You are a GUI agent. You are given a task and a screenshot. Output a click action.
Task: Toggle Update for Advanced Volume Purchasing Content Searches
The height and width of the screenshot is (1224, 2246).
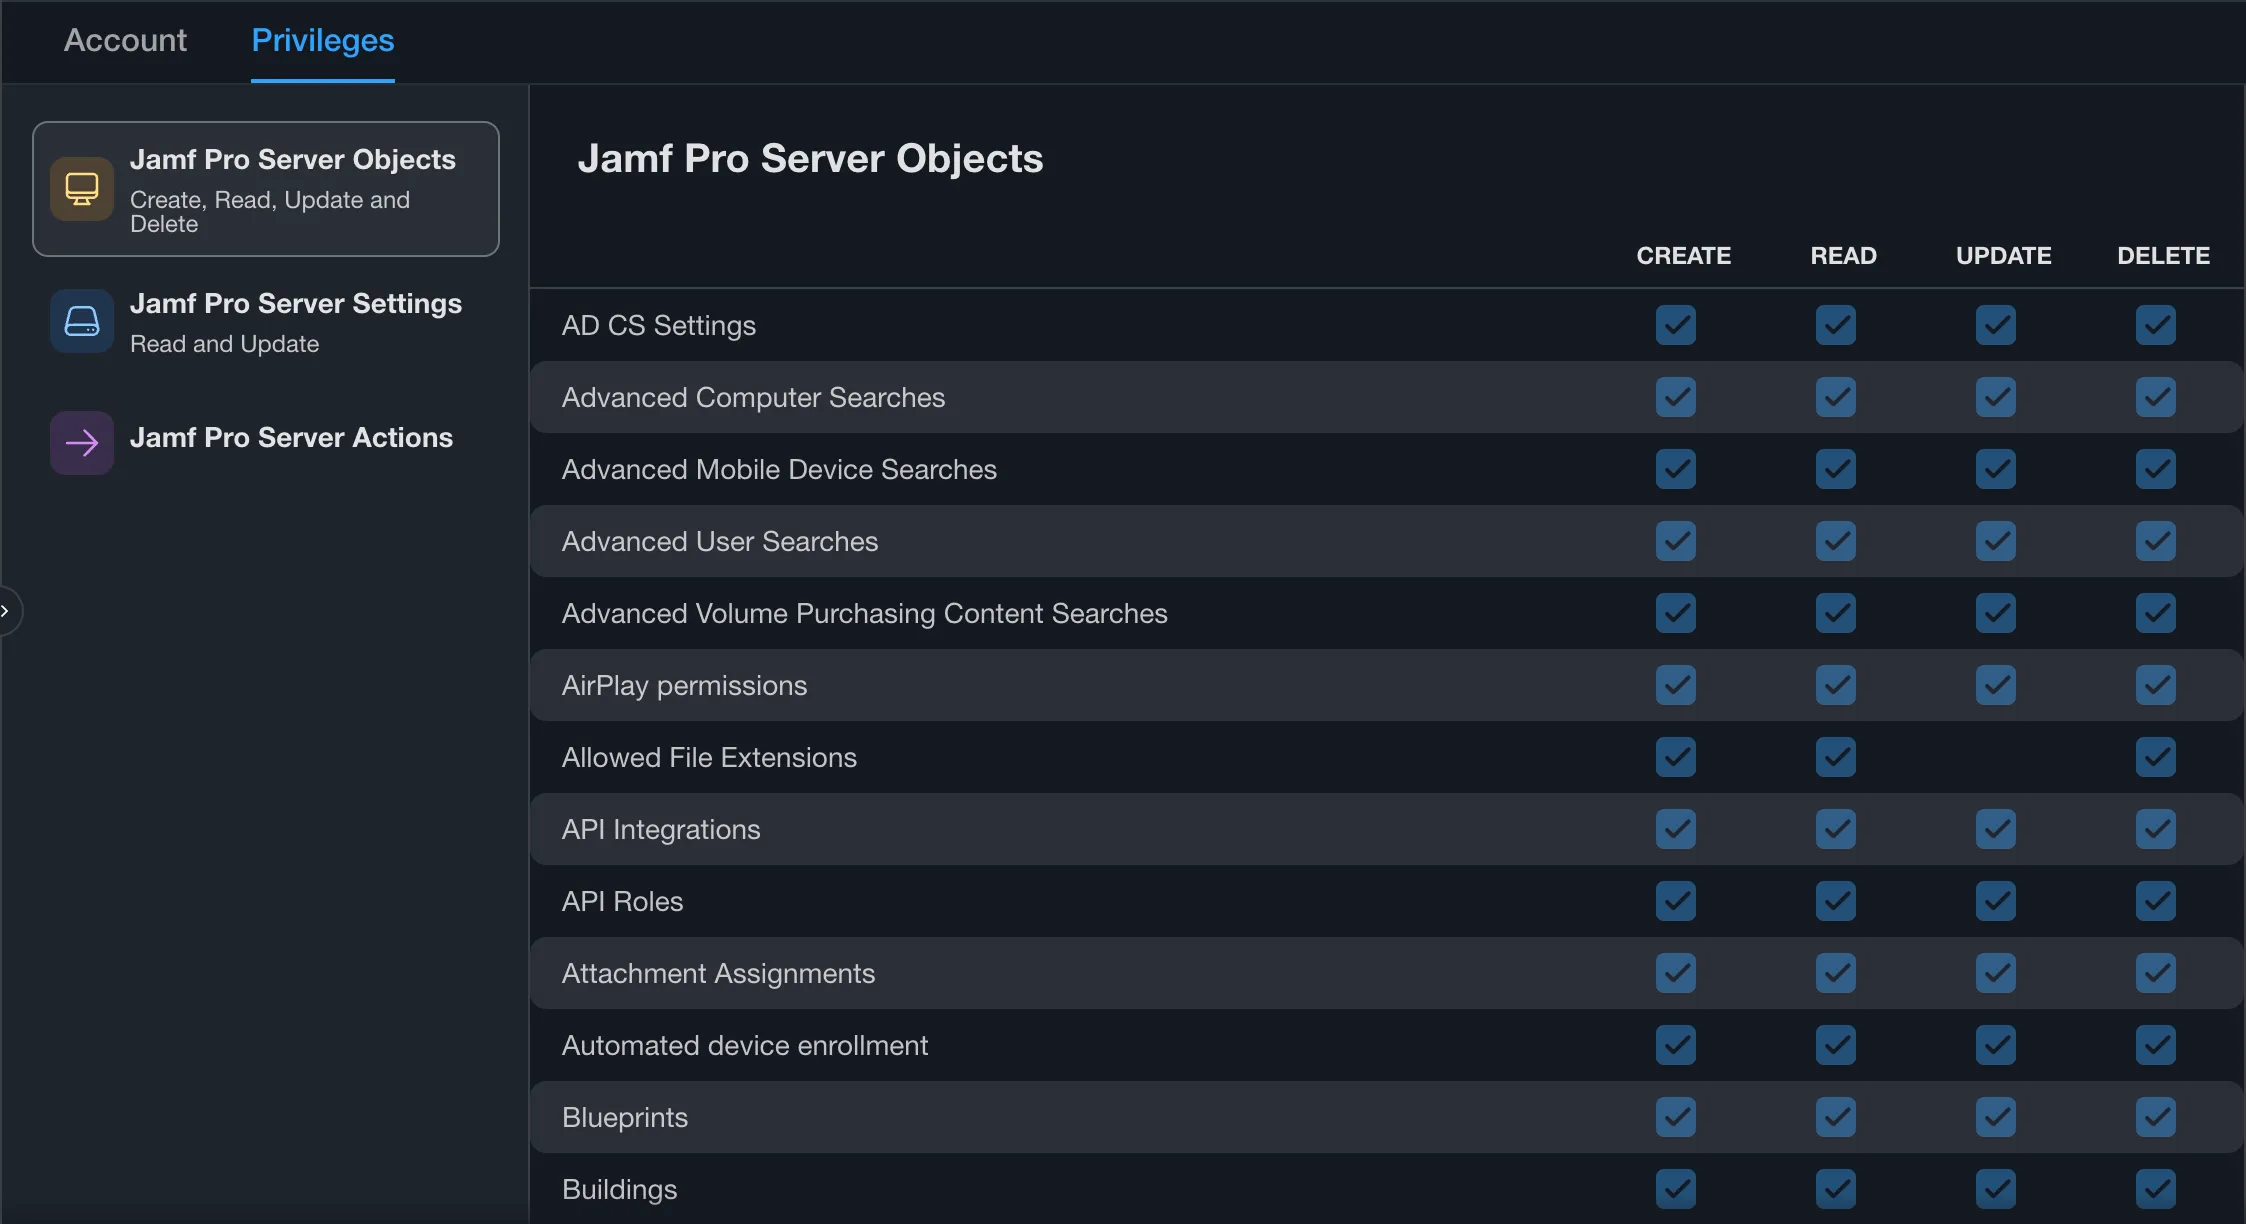click(1996, 613)
